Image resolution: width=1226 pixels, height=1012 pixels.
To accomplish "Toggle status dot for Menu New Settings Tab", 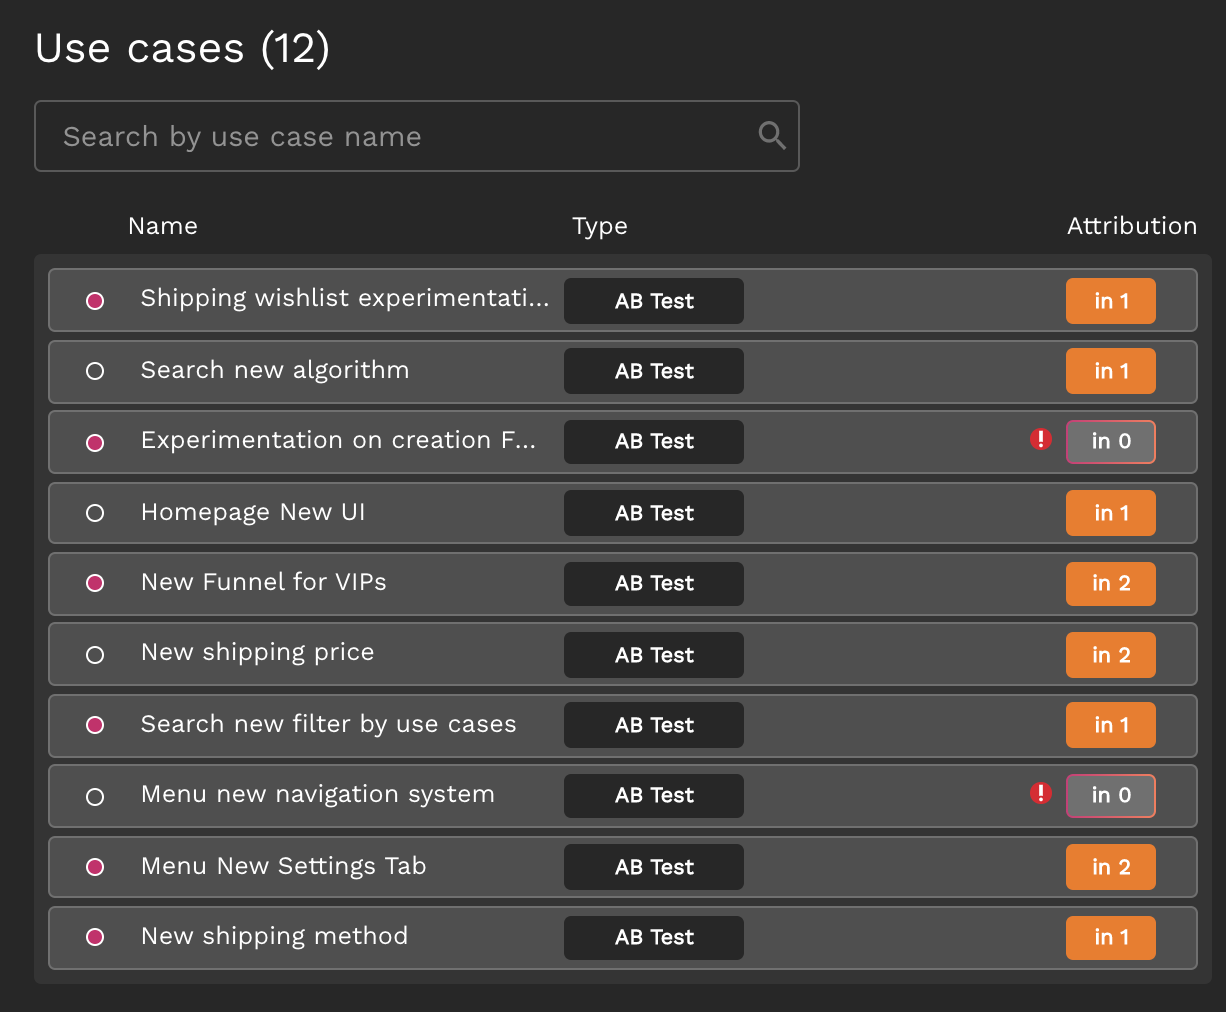I will coord(95,867).
